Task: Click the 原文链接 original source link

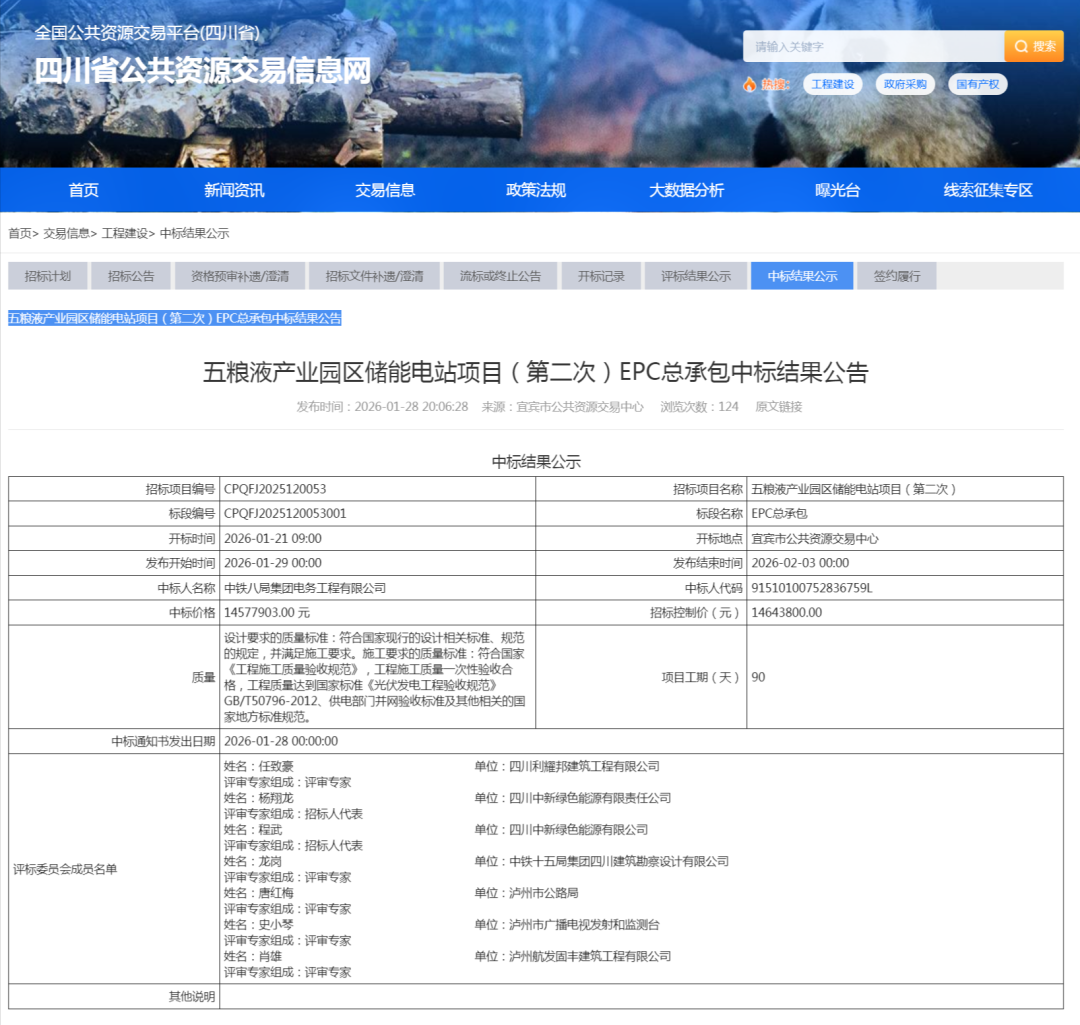Action: 778,407
